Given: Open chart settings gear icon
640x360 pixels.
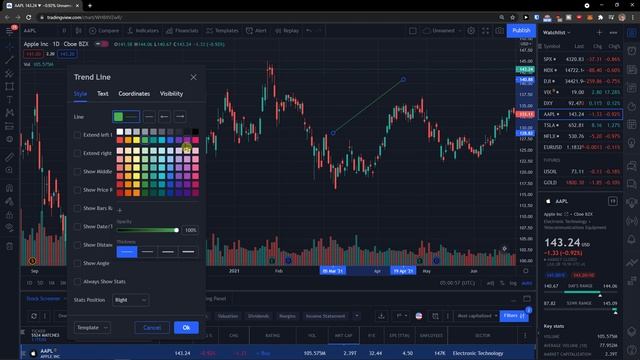Looking at the screenshot, I should (471, 31).
